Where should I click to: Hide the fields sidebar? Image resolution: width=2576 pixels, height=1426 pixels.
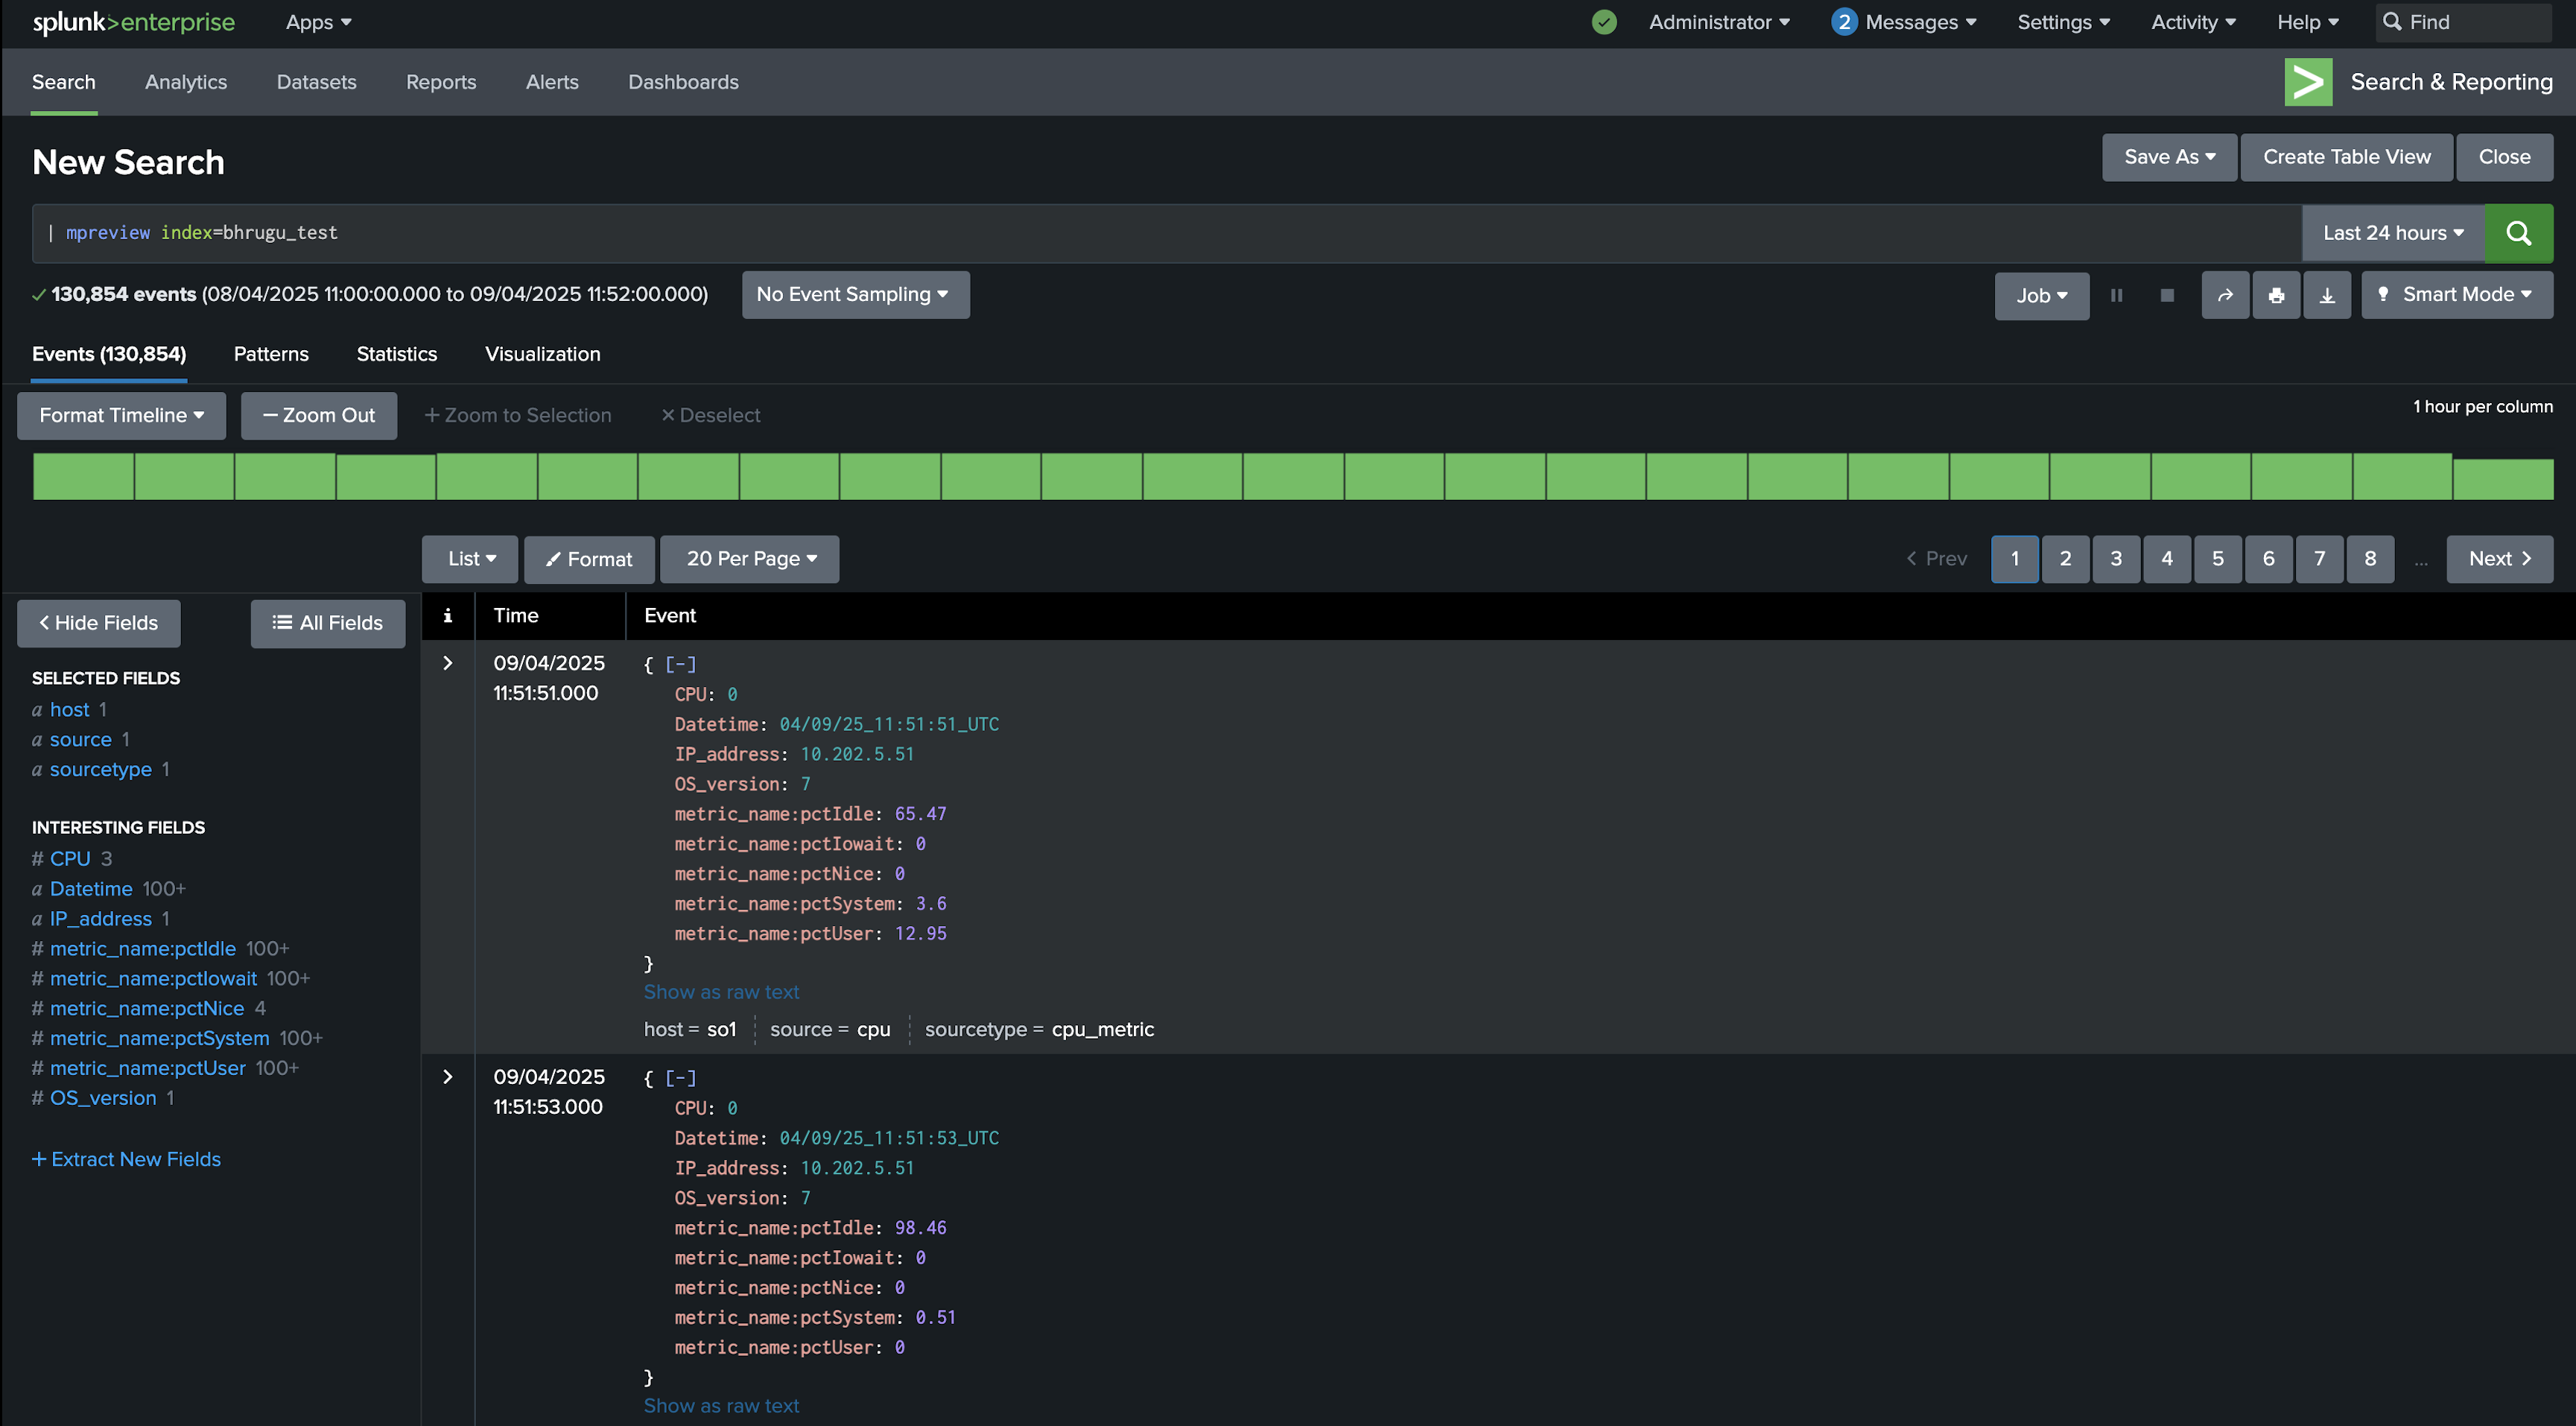coord(98,623)
